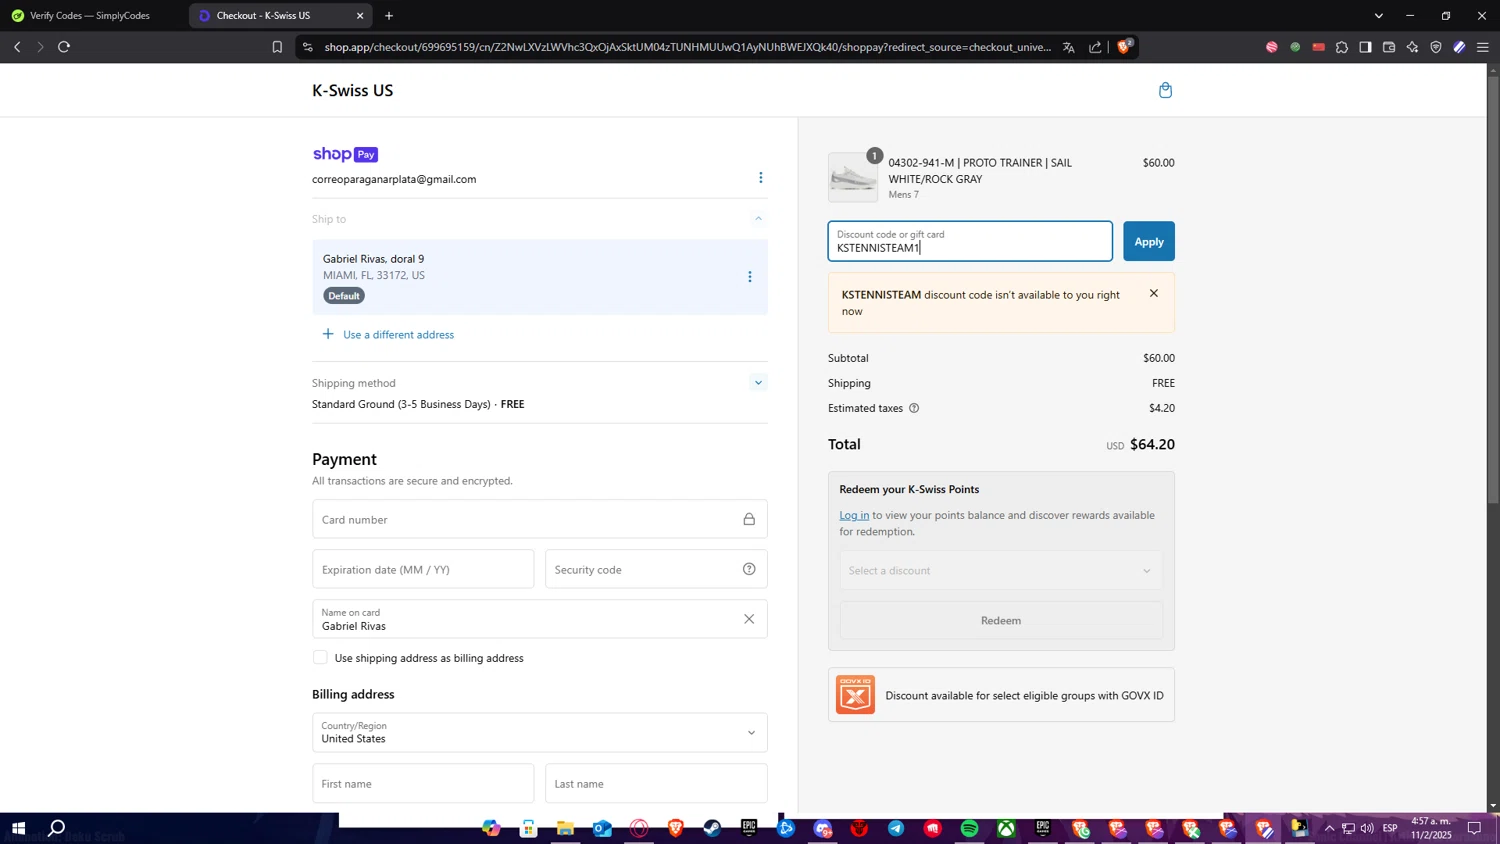Click the Proto Trainer shoe thumbnail

853,177
